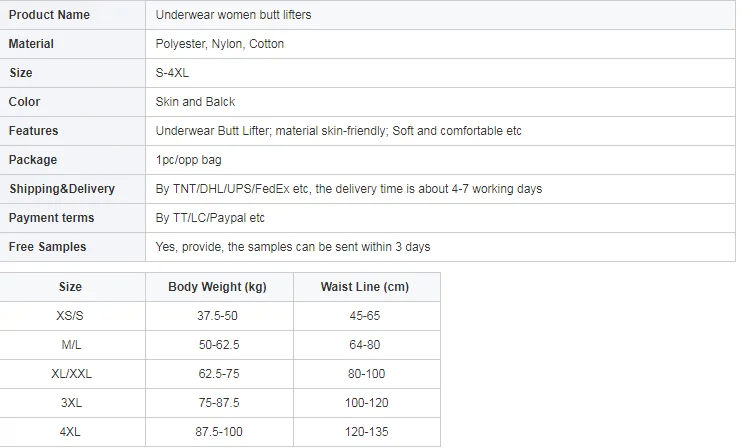The height and width of the screenshot is (448, 746).
Task: Click the By TT/LC/Paypal etc value
Action: tap(210, 218)
